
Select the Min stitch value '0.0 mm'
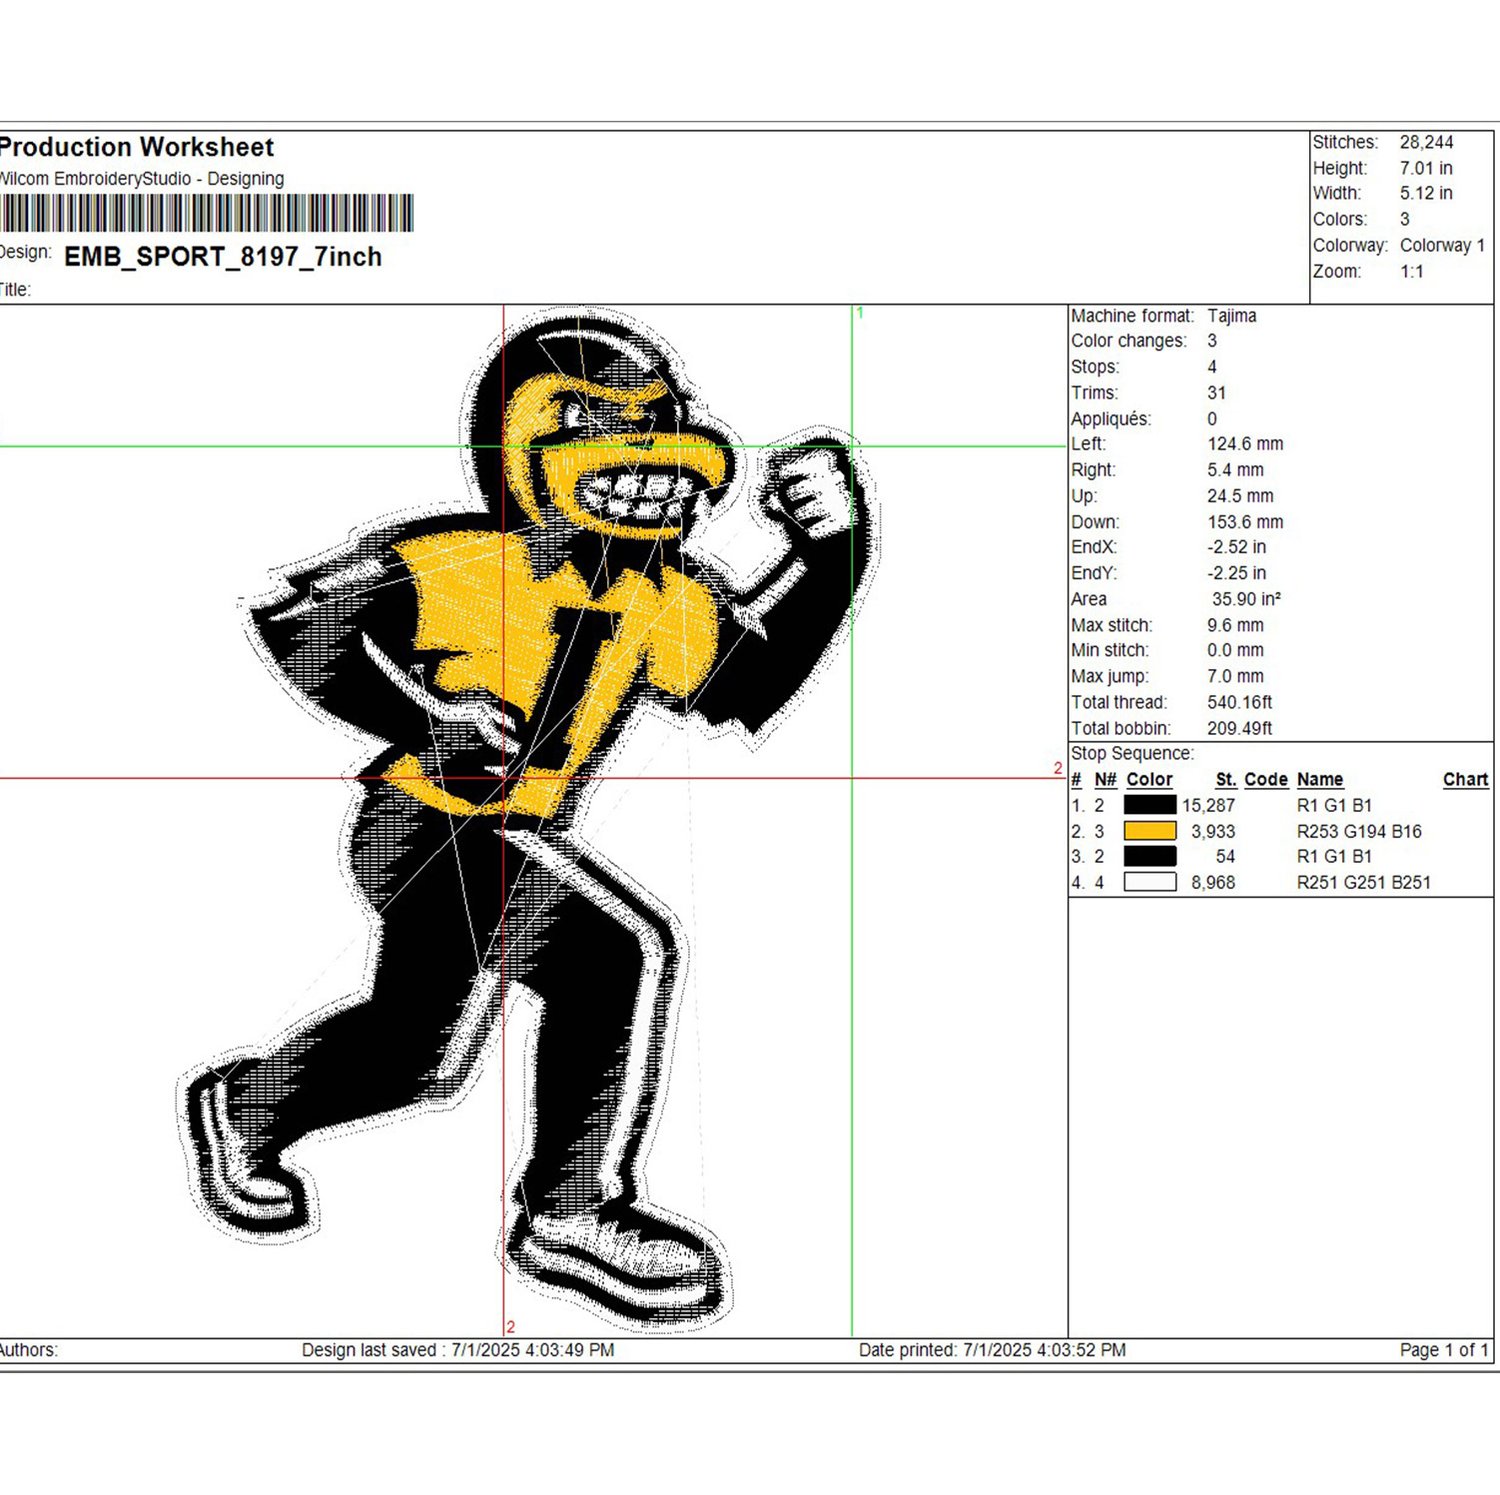1235,650
